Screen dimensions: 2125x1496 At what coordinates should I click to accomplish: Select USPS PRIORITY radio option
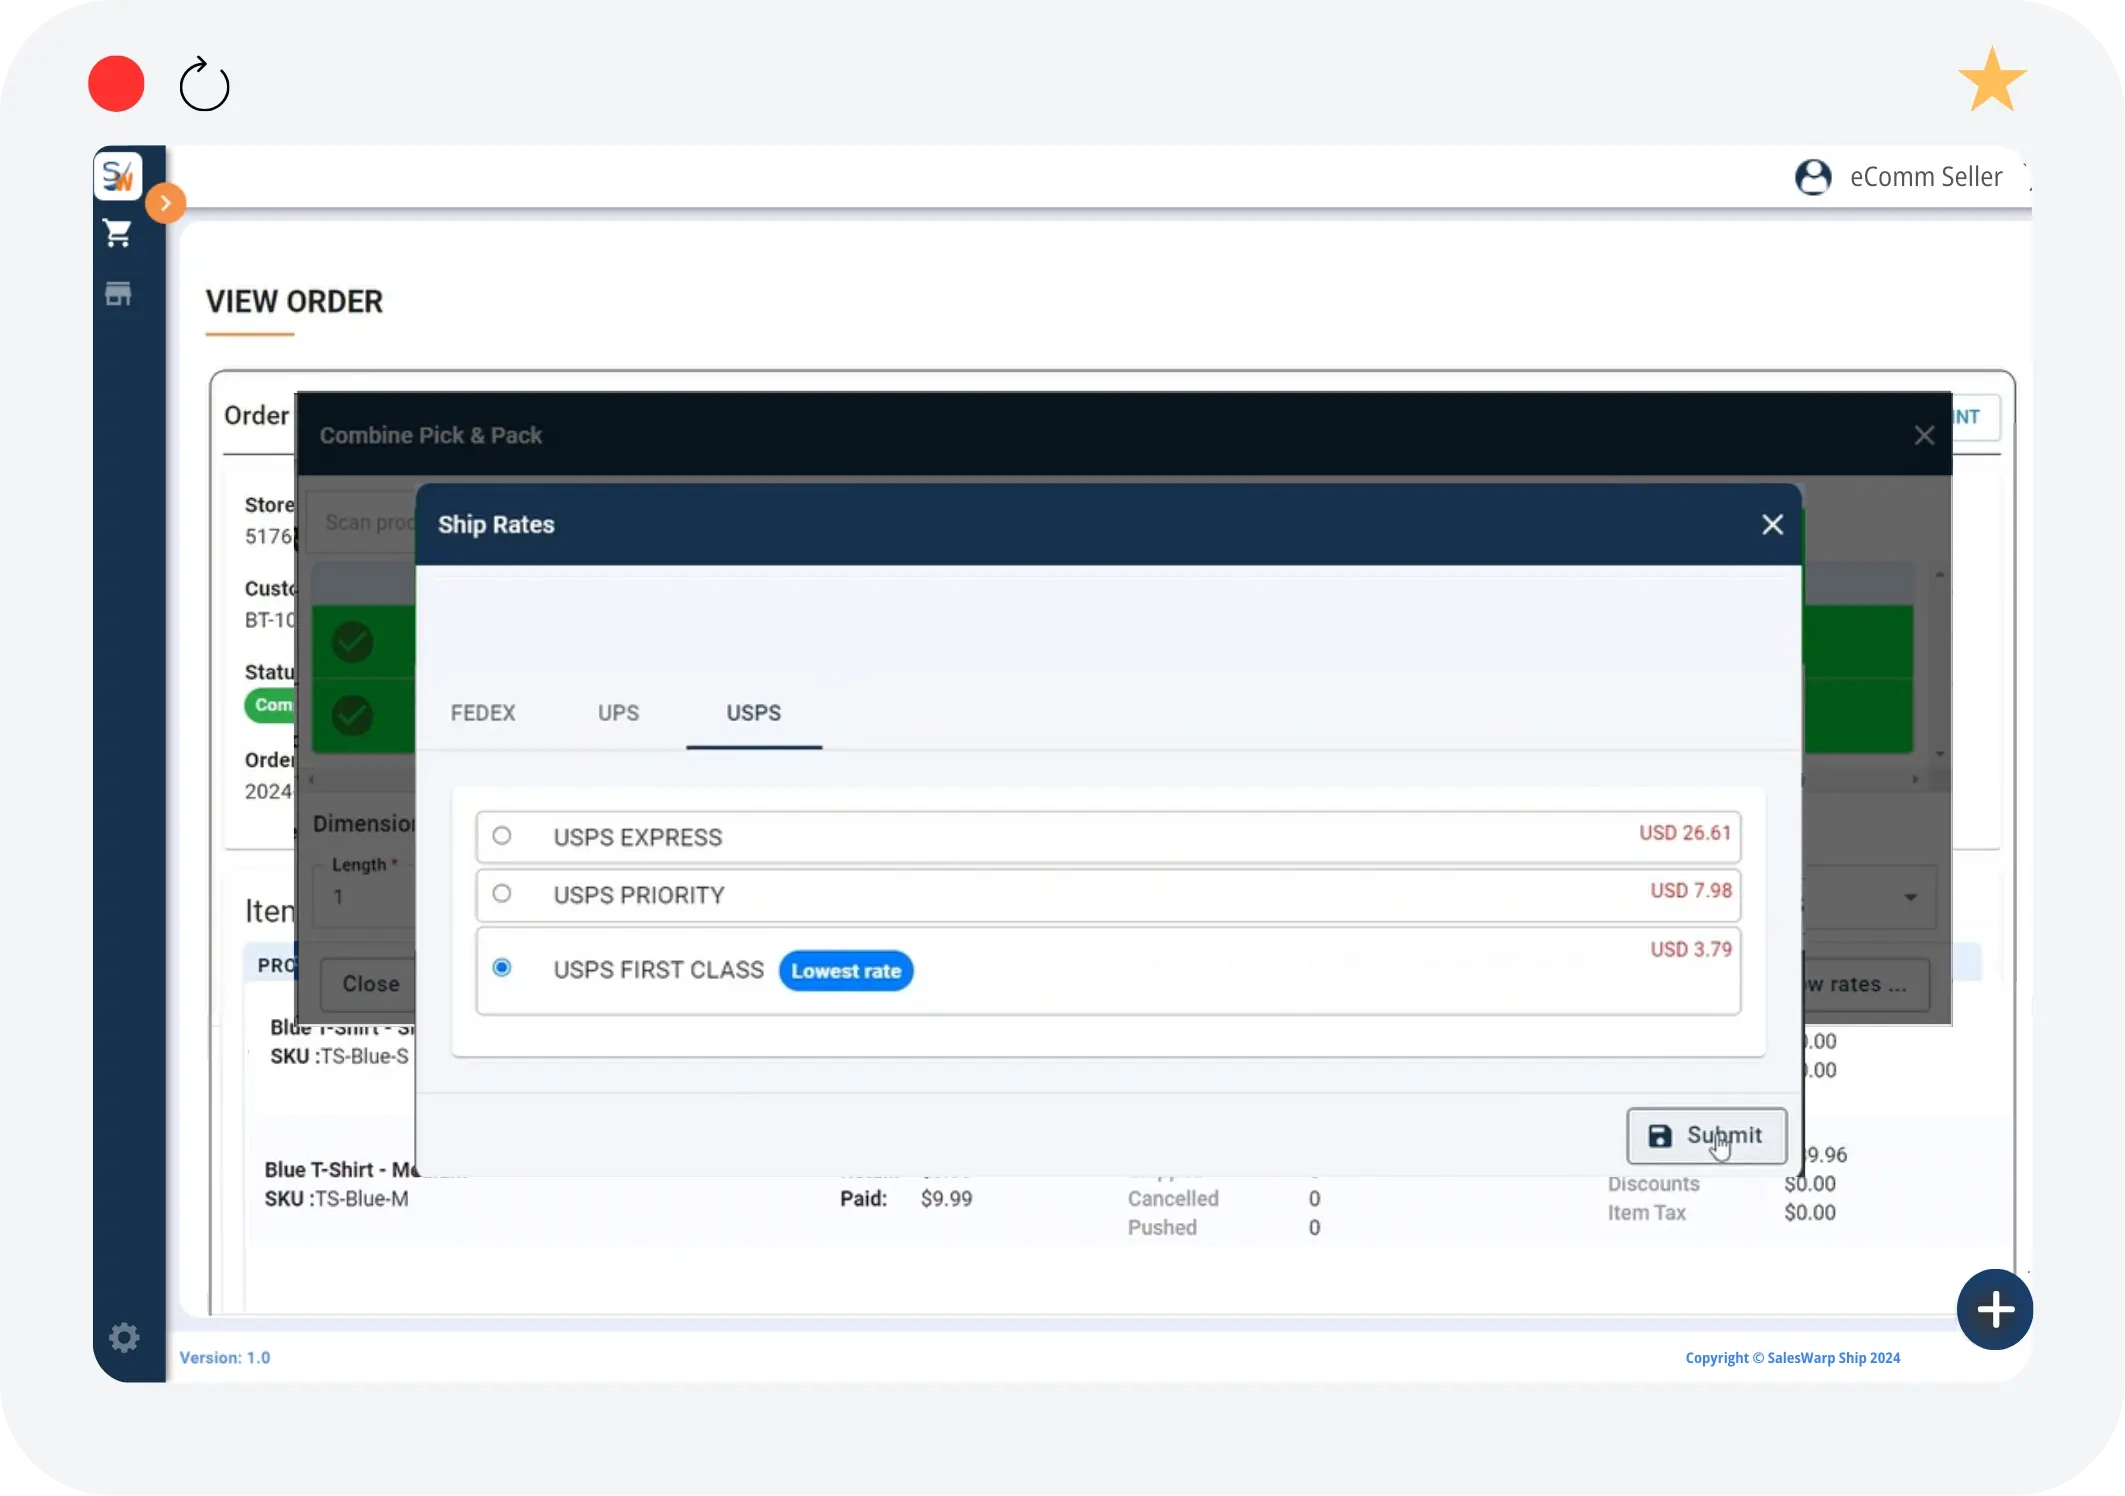(502, 893)
